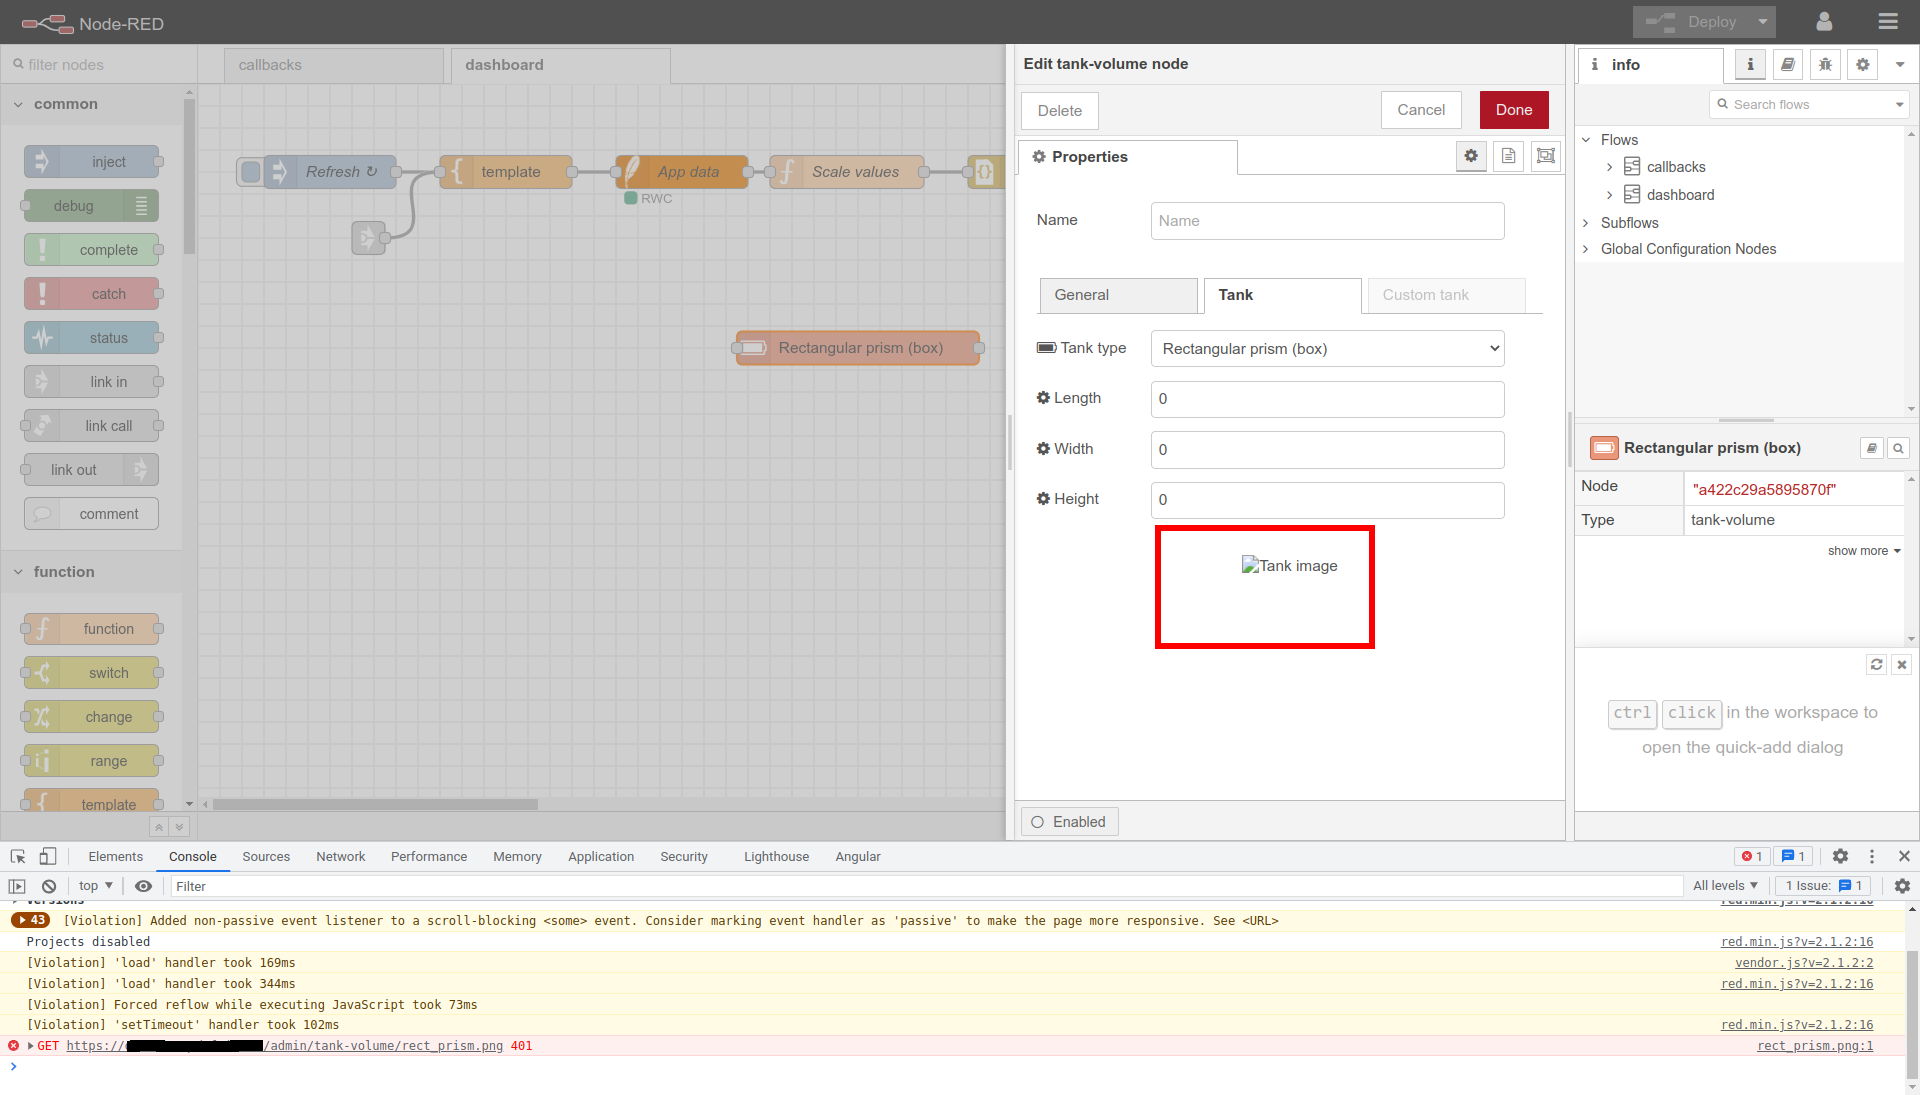Image resolution: width=1920 pixels, height=1095 pixels.
Task: Open the Tank type dropdown
Action: [1327, 348]
